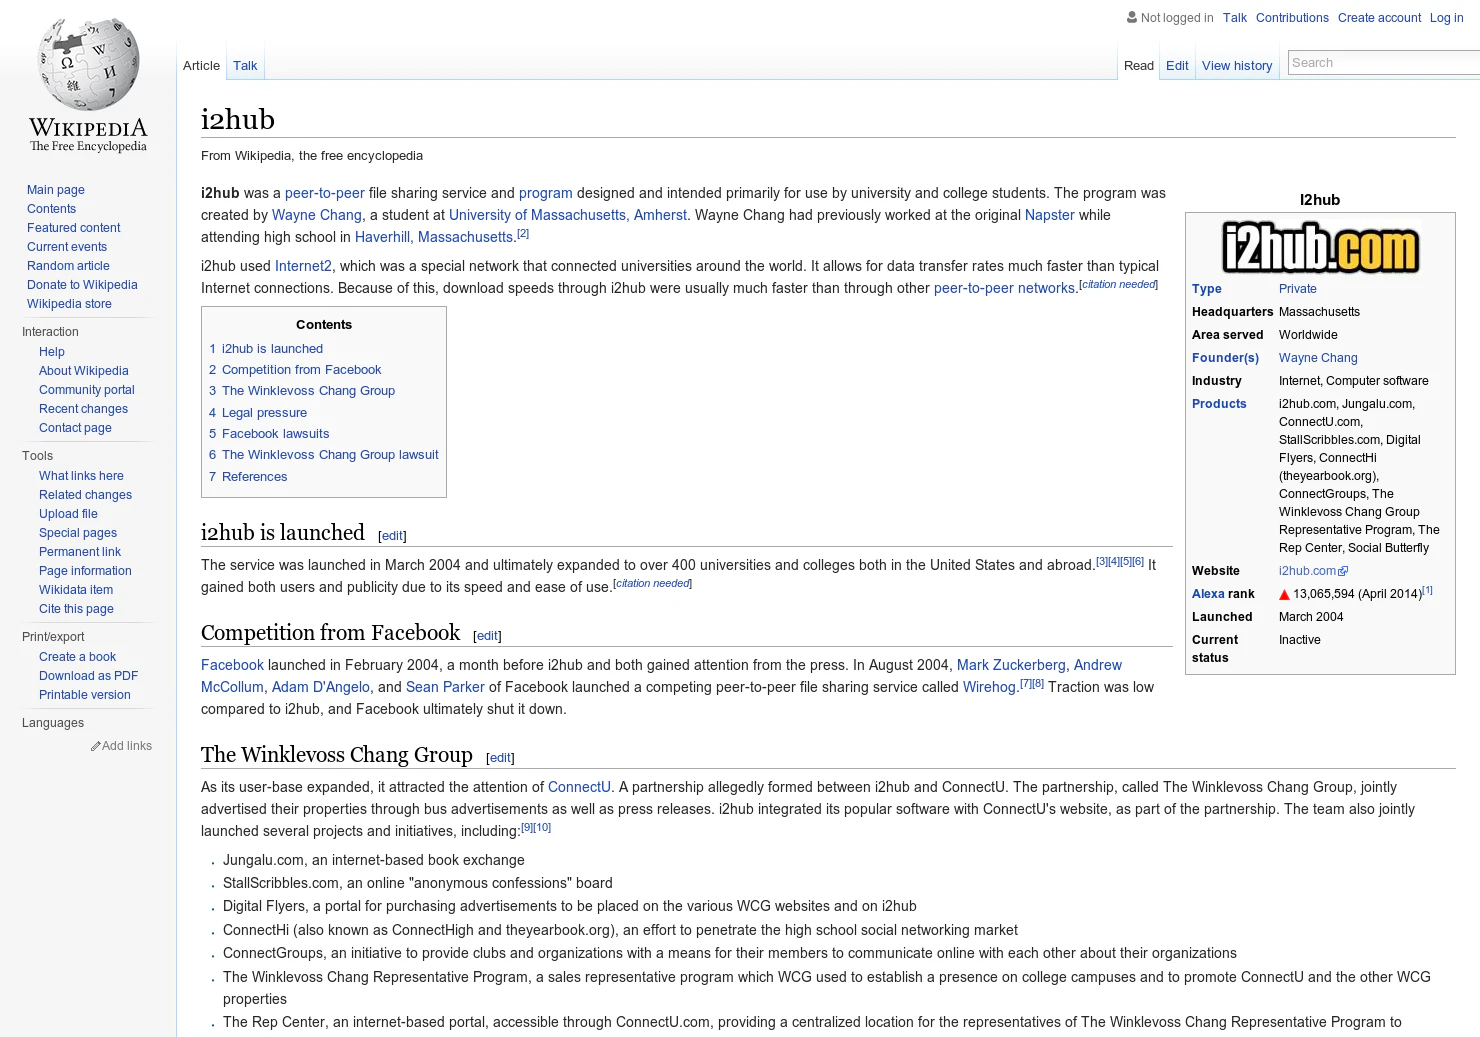Open the Help link

pos(52,352)
